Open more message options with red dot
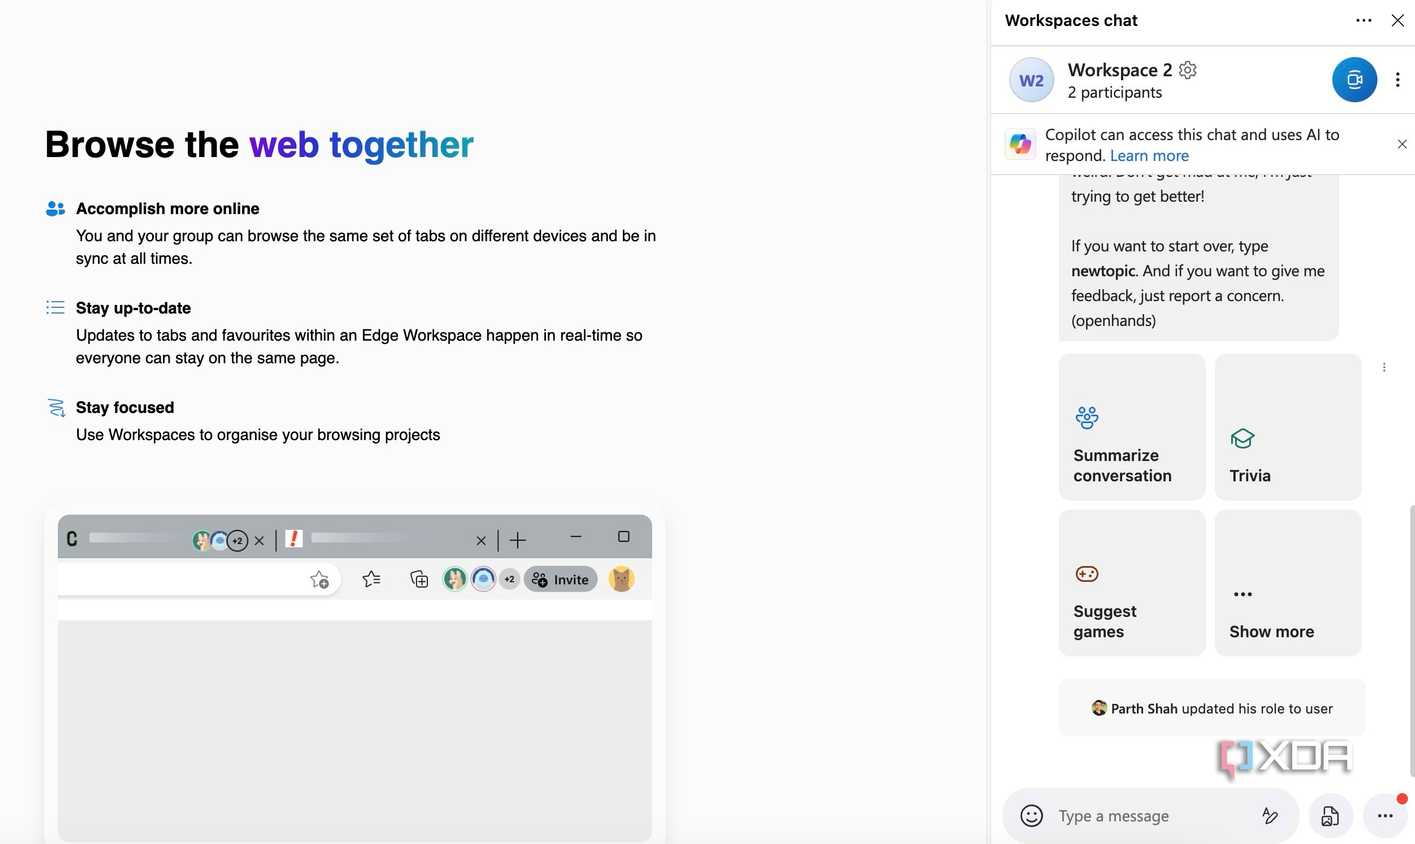1415x844 pixels. pyautogui.click(x=1385, y=816)
